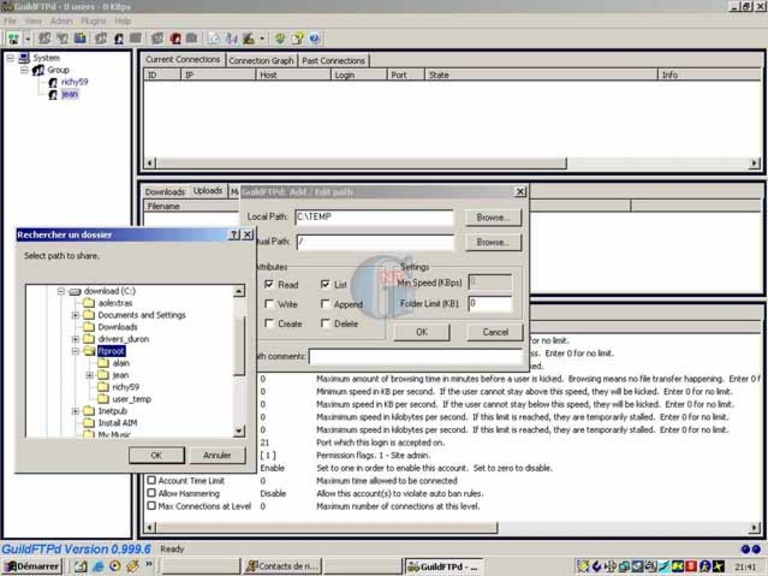
Task: Enable the Write attribute checkbox
Action: coord(269,304)
